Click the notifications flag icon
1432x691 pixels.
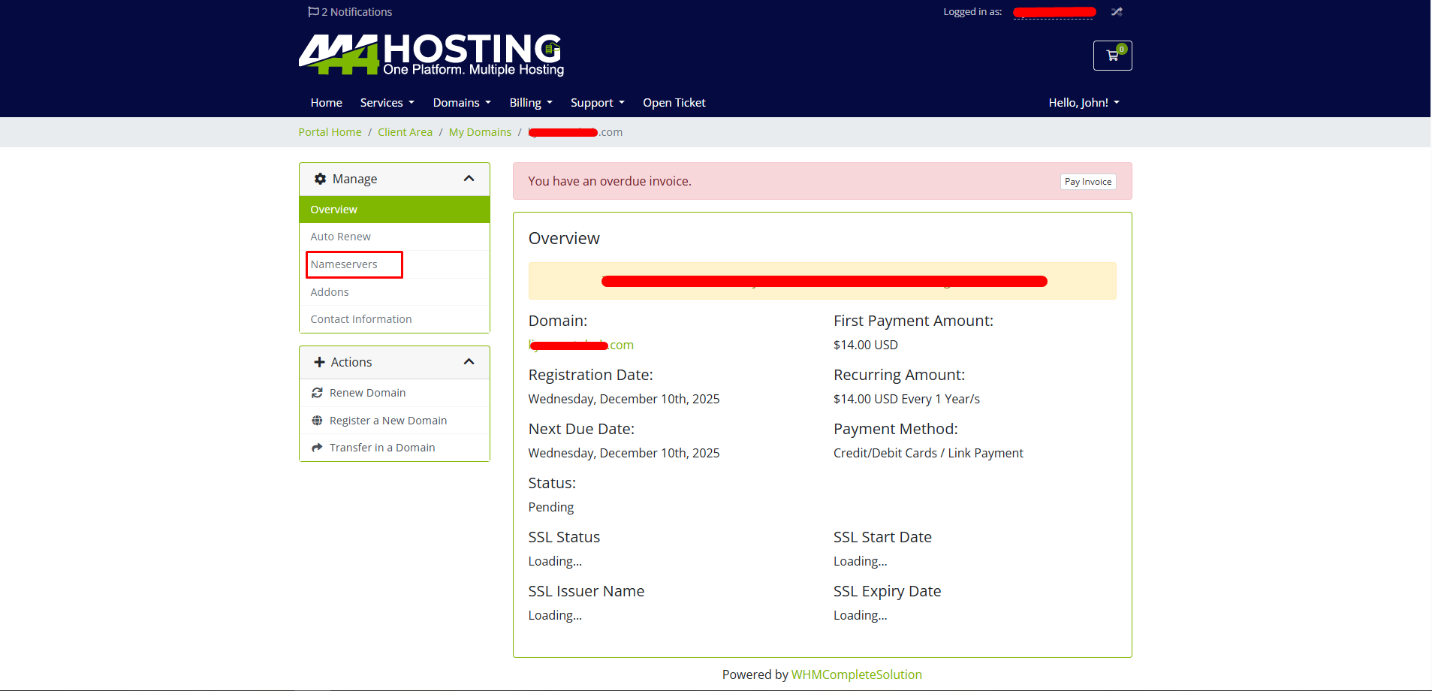pos(313,12)
